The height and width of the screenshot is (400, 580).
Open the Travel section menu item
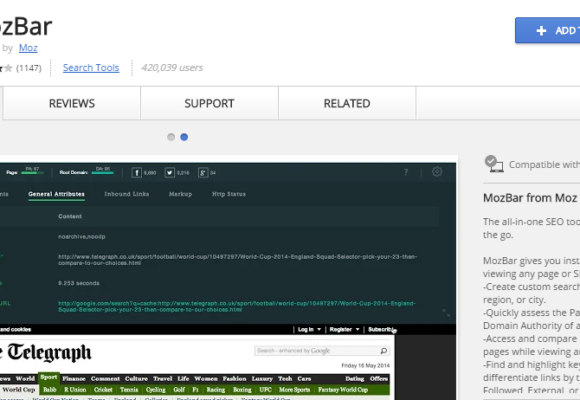[163, 379]
